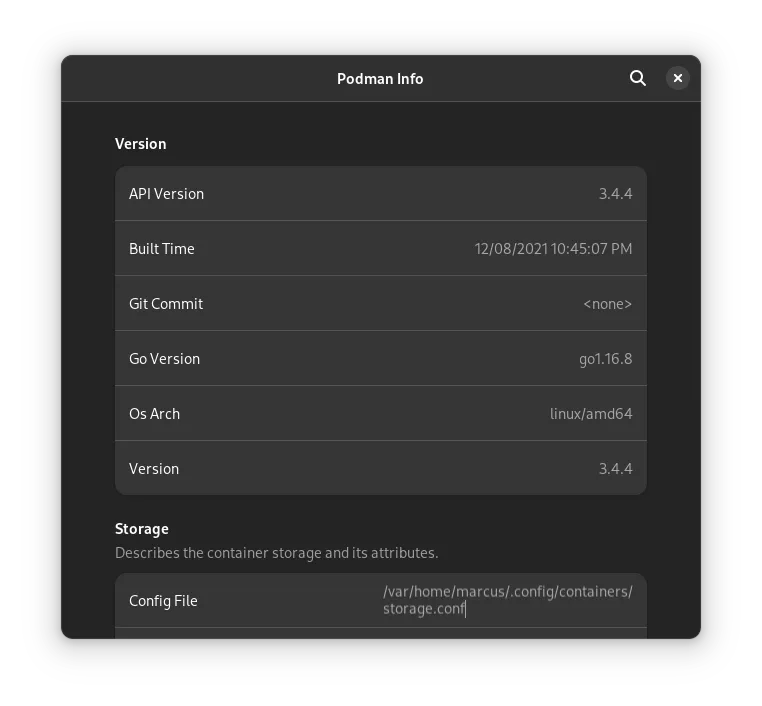The image size is (762, 706).
Task: Click the Podman Info title text
Action: point(380,79)
